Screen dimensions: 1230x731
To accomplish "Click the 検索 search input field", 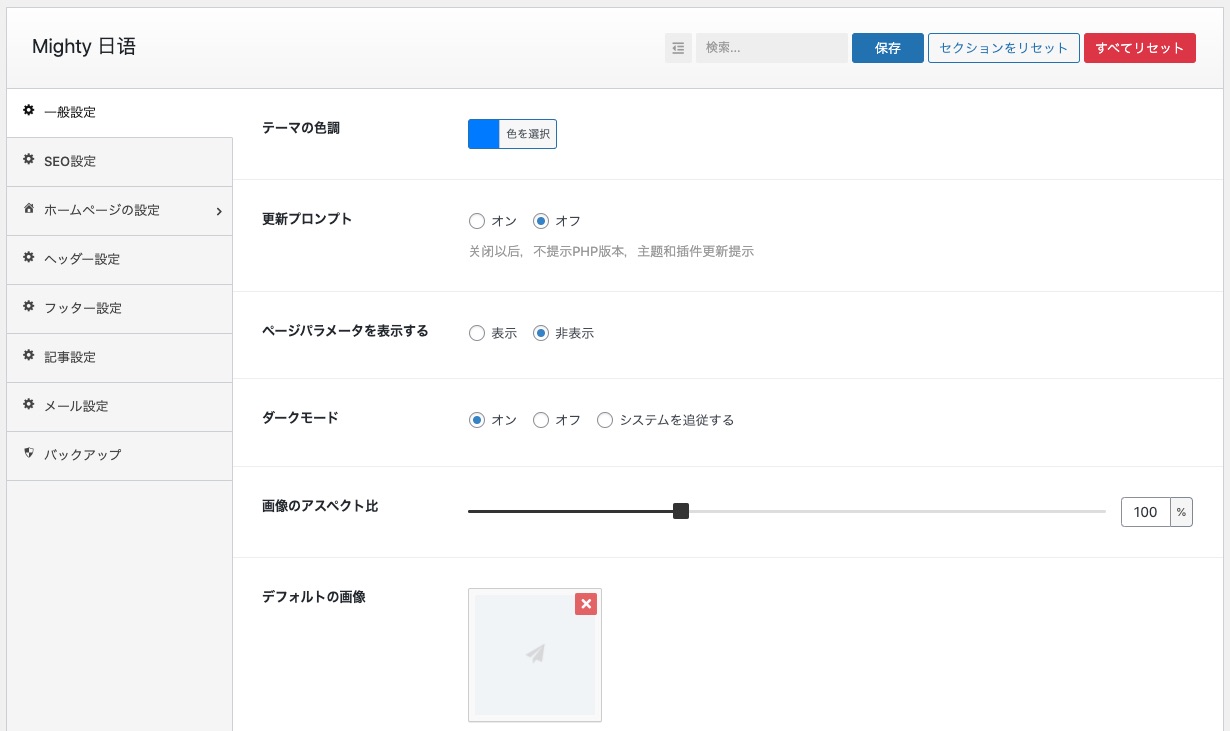I will pos(771,48).
